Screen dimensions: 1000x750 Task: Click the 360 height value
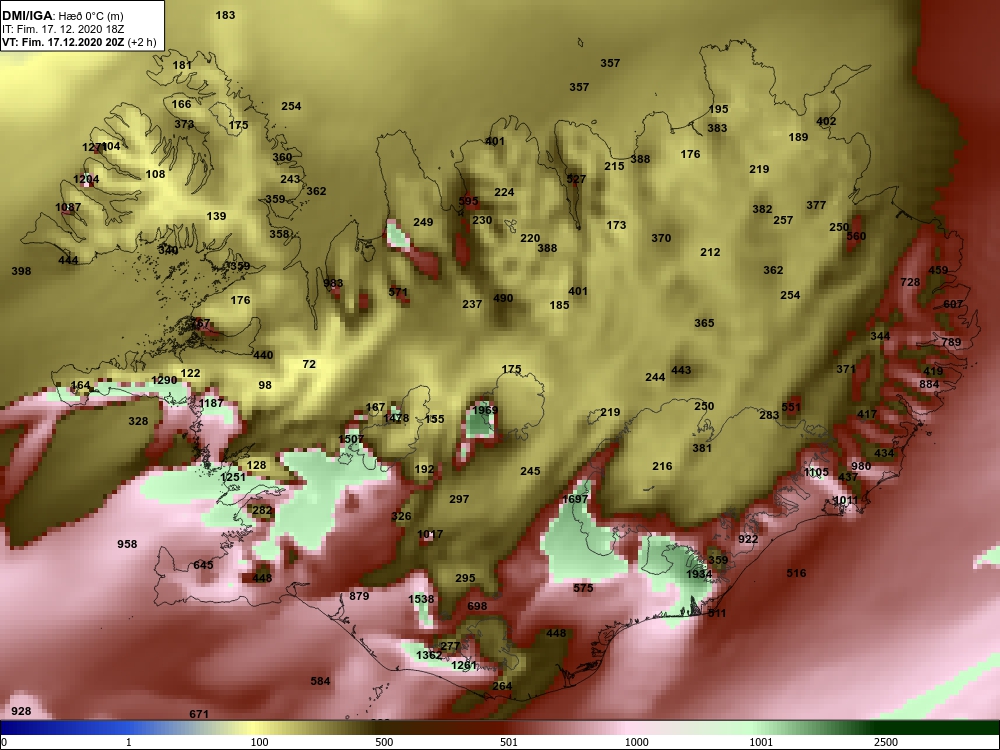pos(283,157)
